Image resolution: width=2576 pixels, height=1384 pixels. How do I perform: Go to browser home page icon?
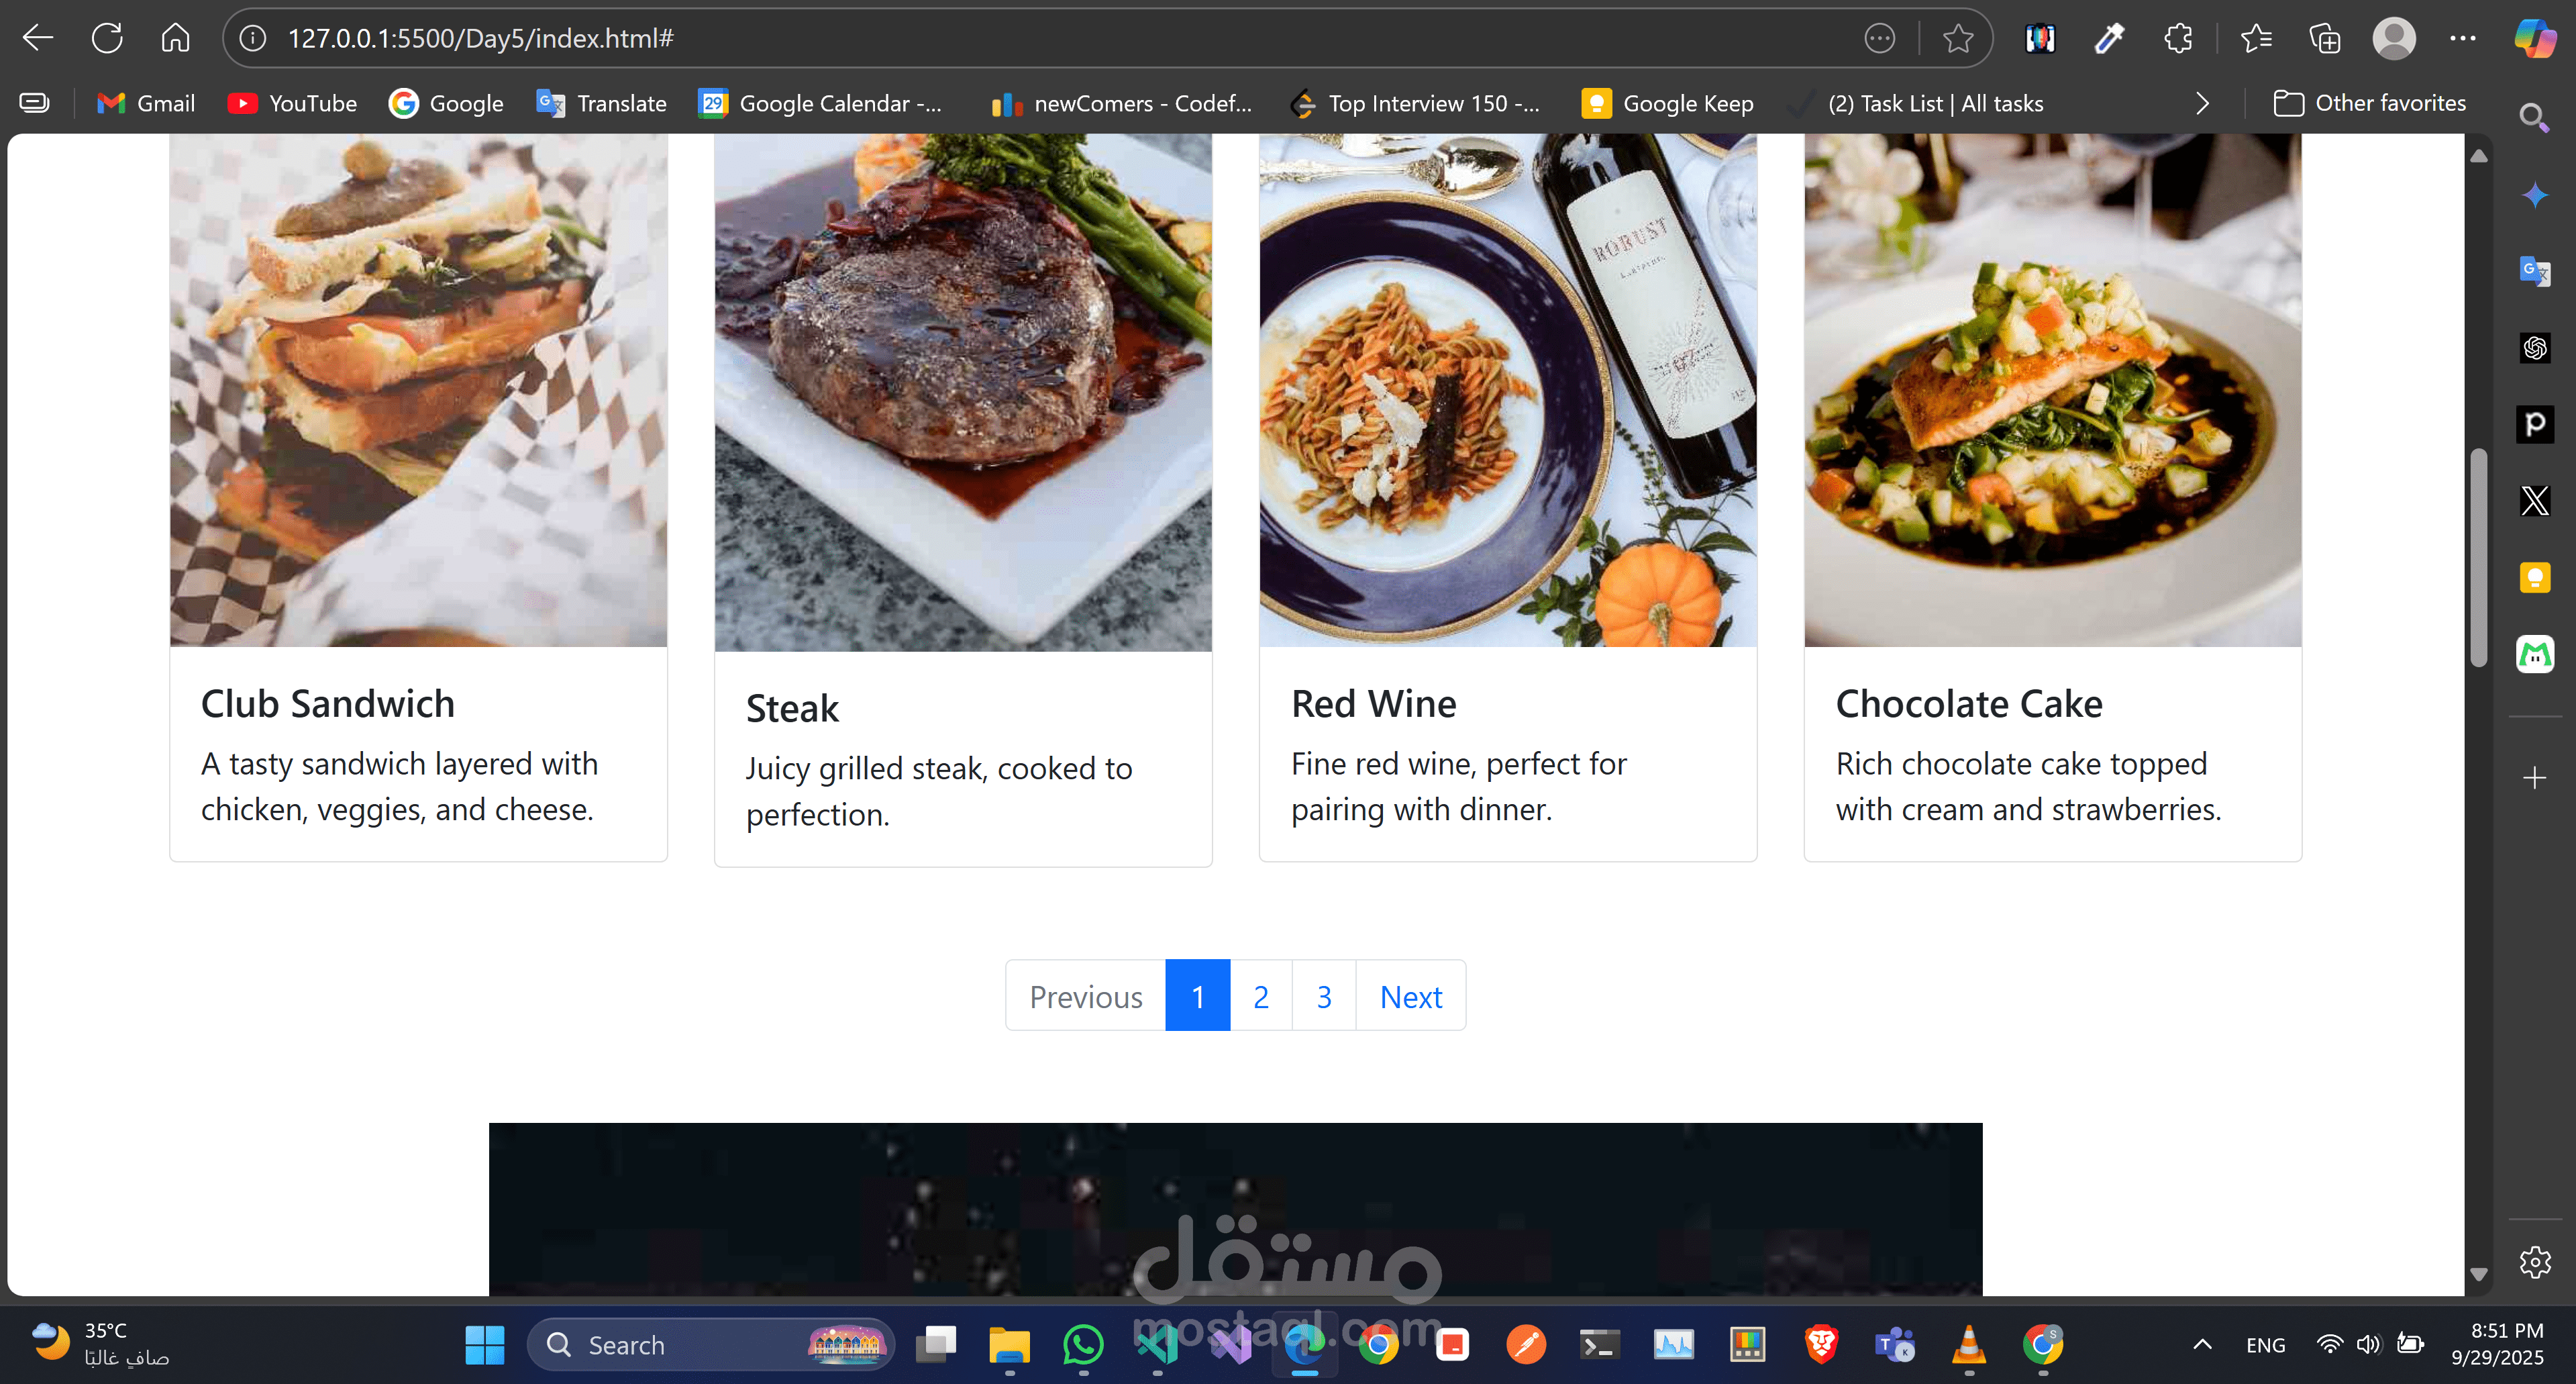click(175, 38)
